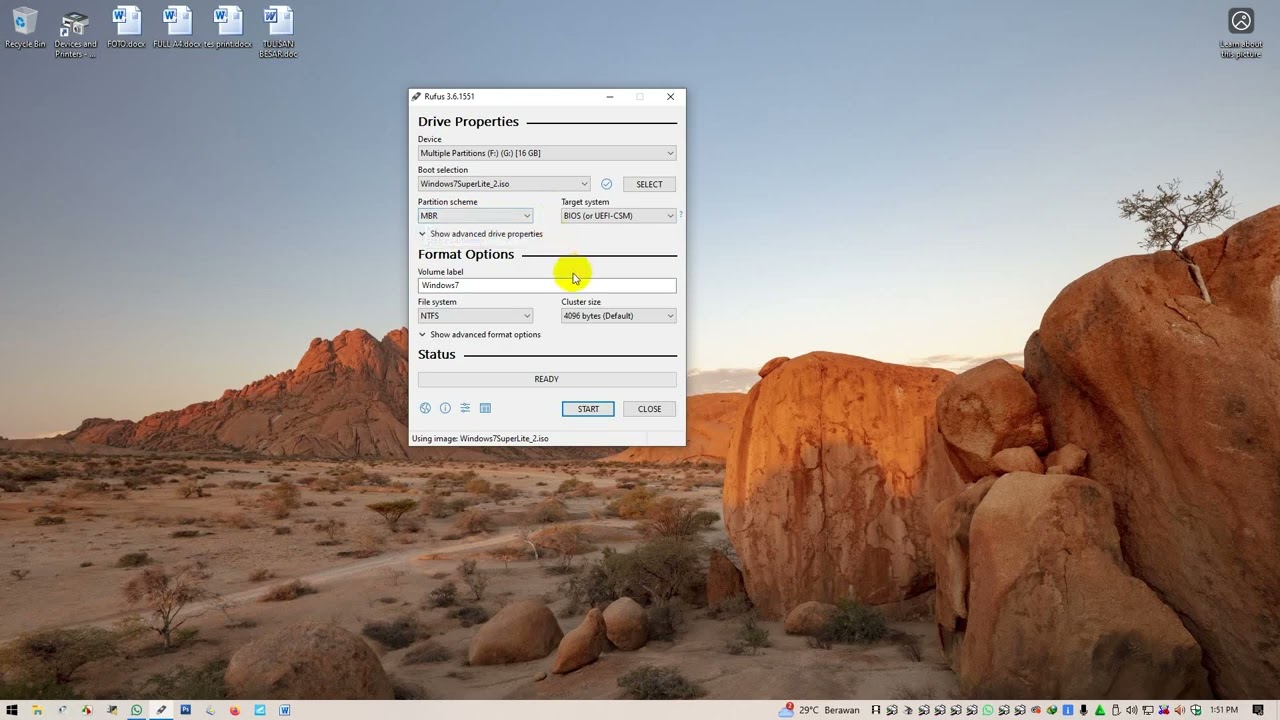Screen dimensions: 1280x720
Task: Open the File system NTFS dropdown
Action: coord(475,316)
